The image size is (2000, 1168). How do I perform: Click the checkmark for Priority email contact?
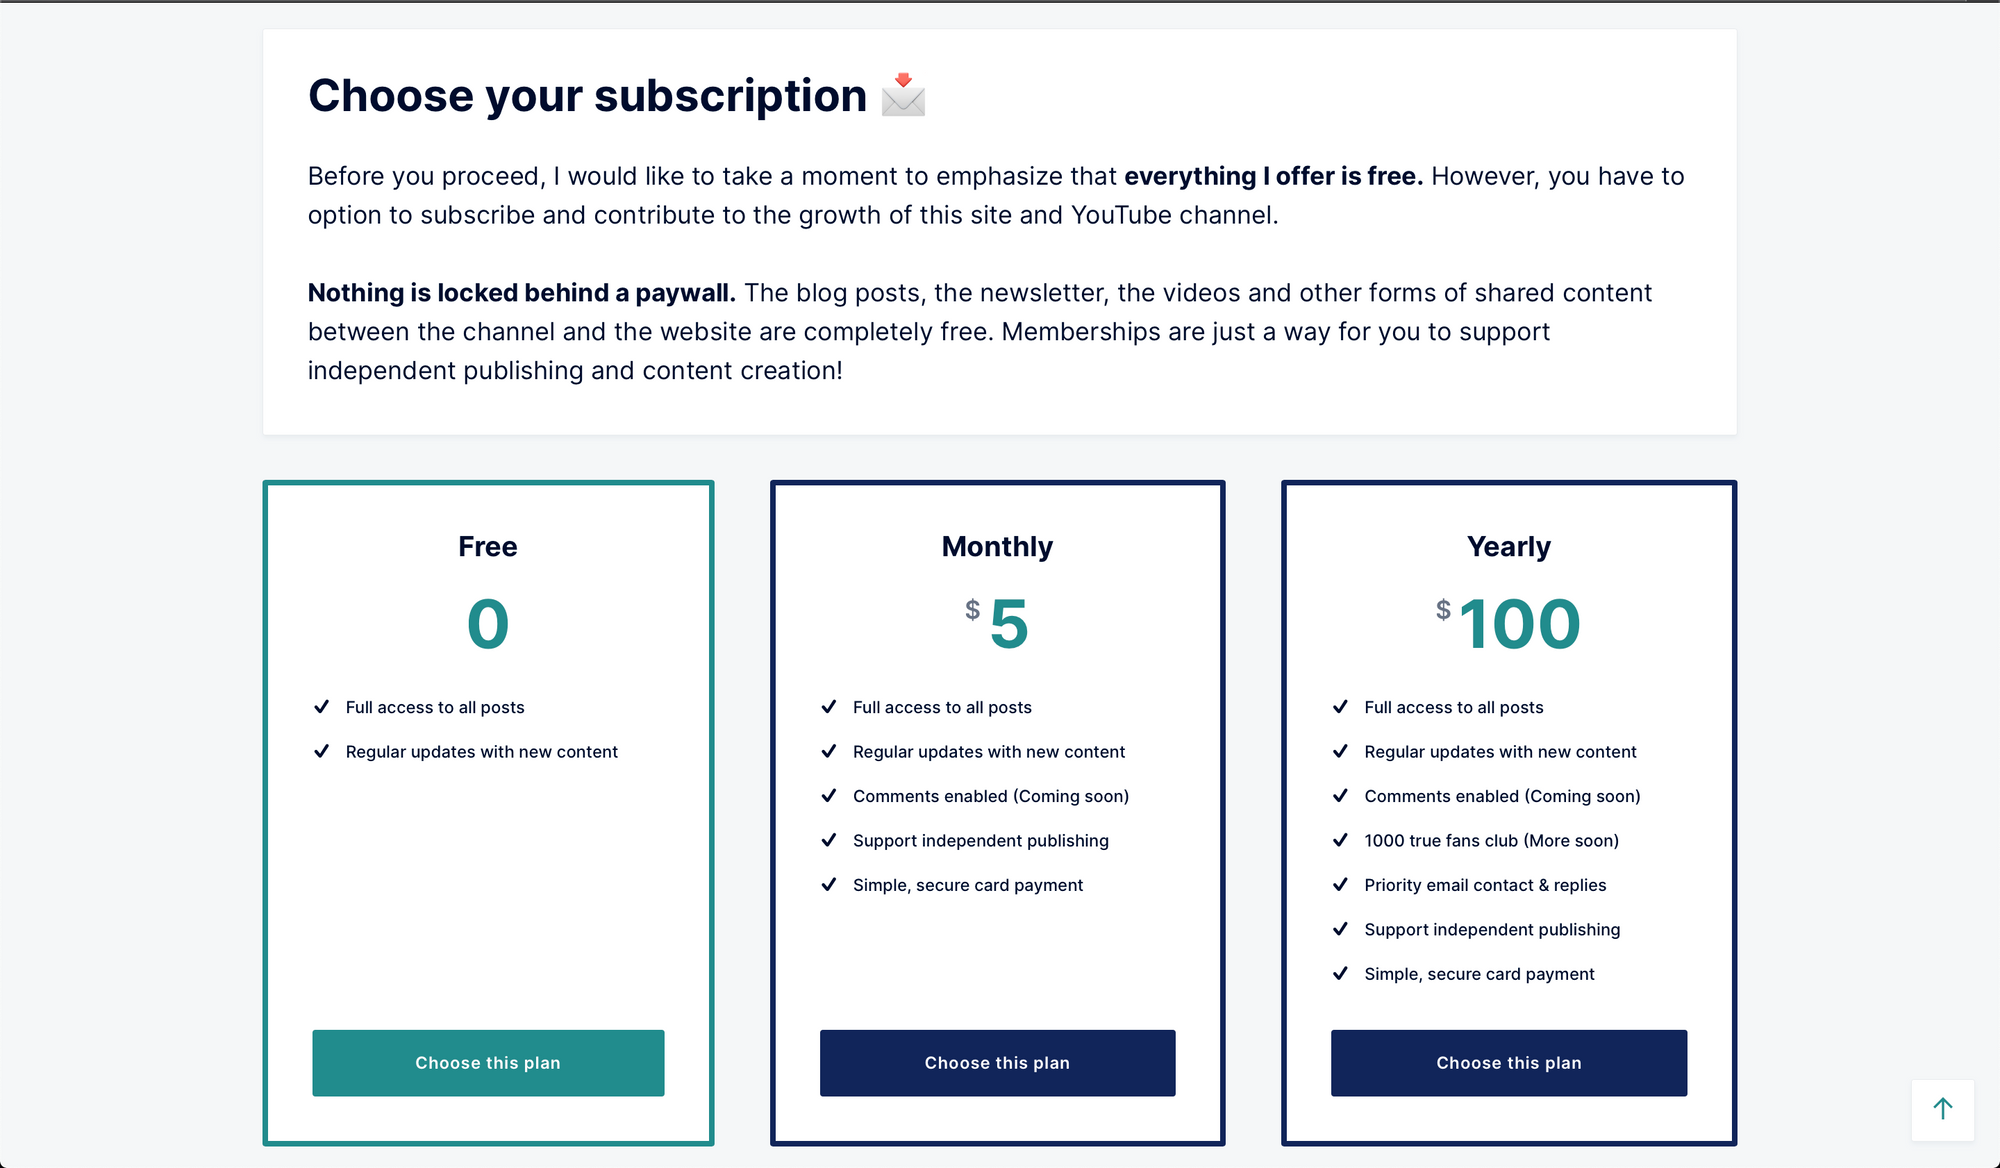(1340, 885)
